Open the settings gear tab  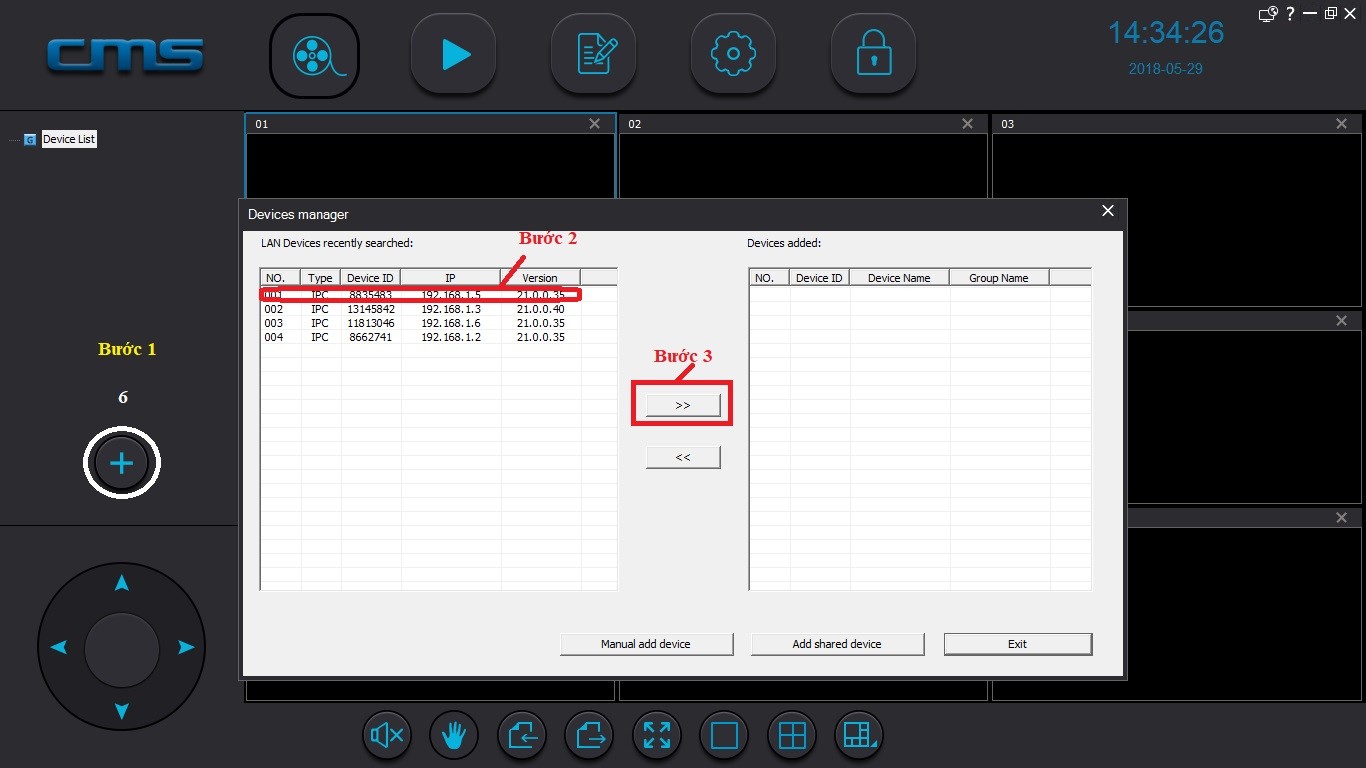[x=734, y=55]
